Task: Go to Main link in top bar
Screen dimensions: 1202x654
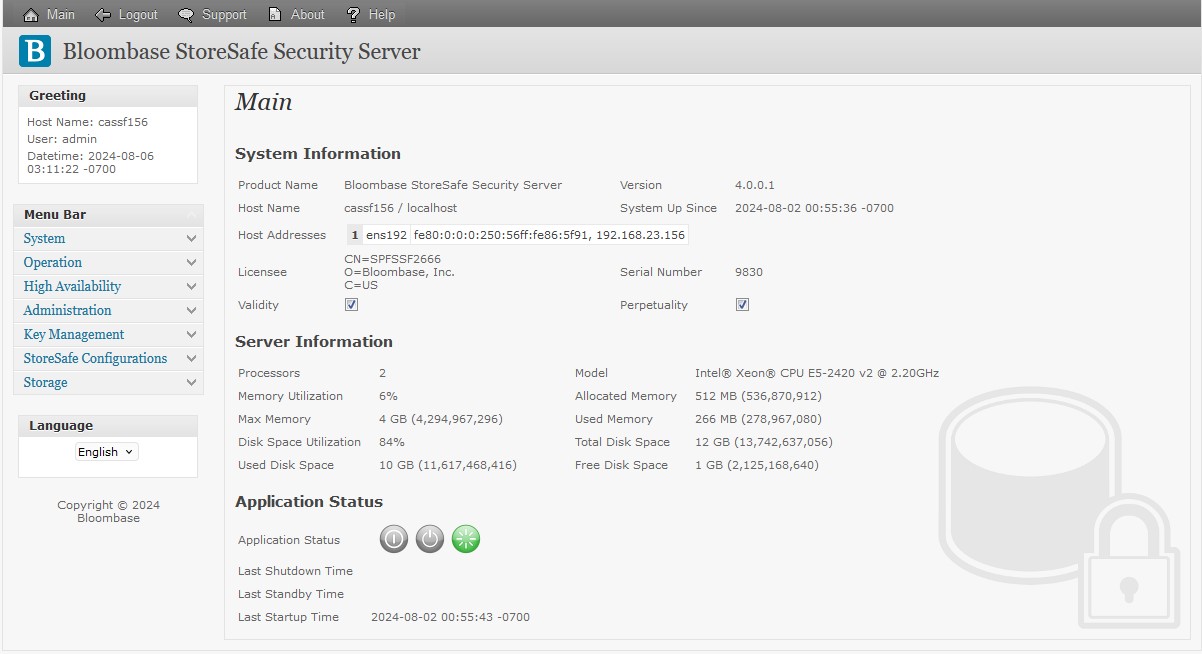Action: (61, 15)
